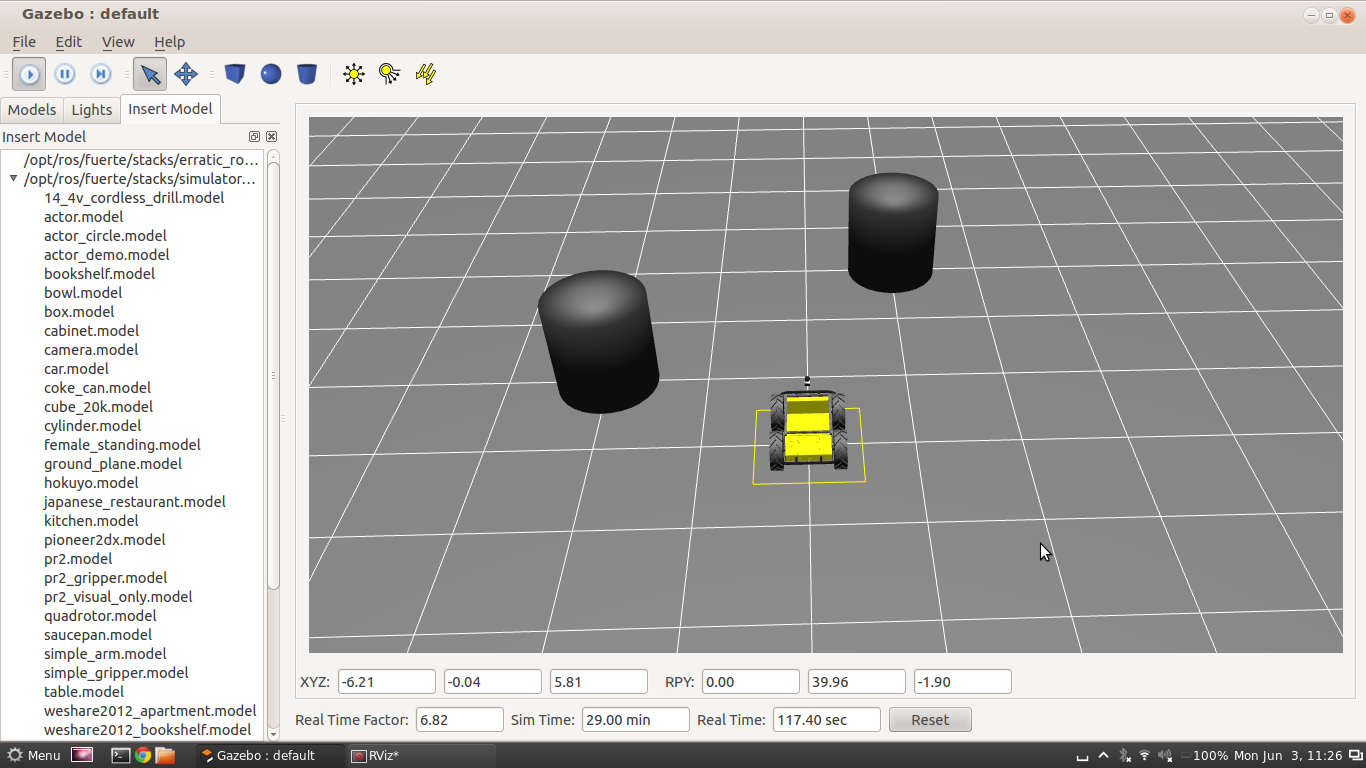The width and height of the screenshot is (1366, 768).
Task: Choose pioneer2dx.model from the list
Action: pos(105,540)
